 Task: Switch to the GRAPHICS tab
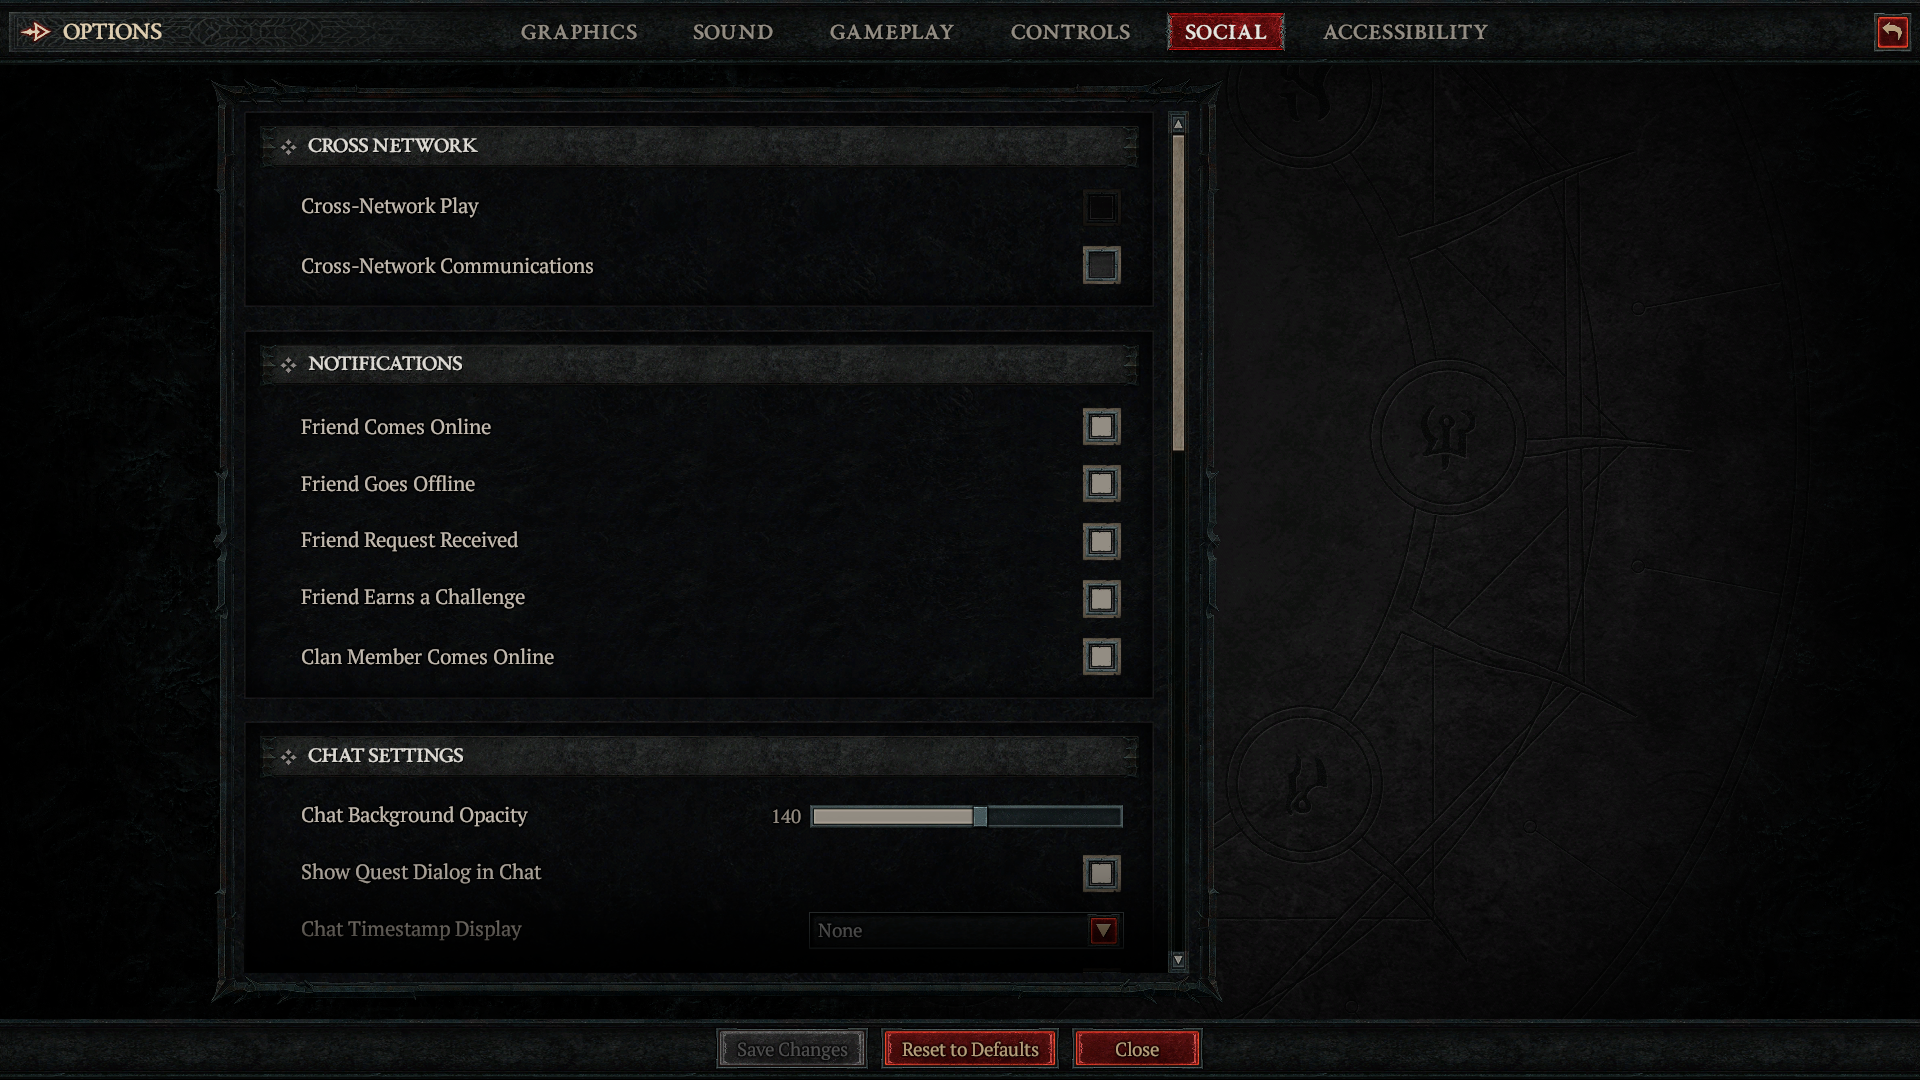[x=578, y=30]
